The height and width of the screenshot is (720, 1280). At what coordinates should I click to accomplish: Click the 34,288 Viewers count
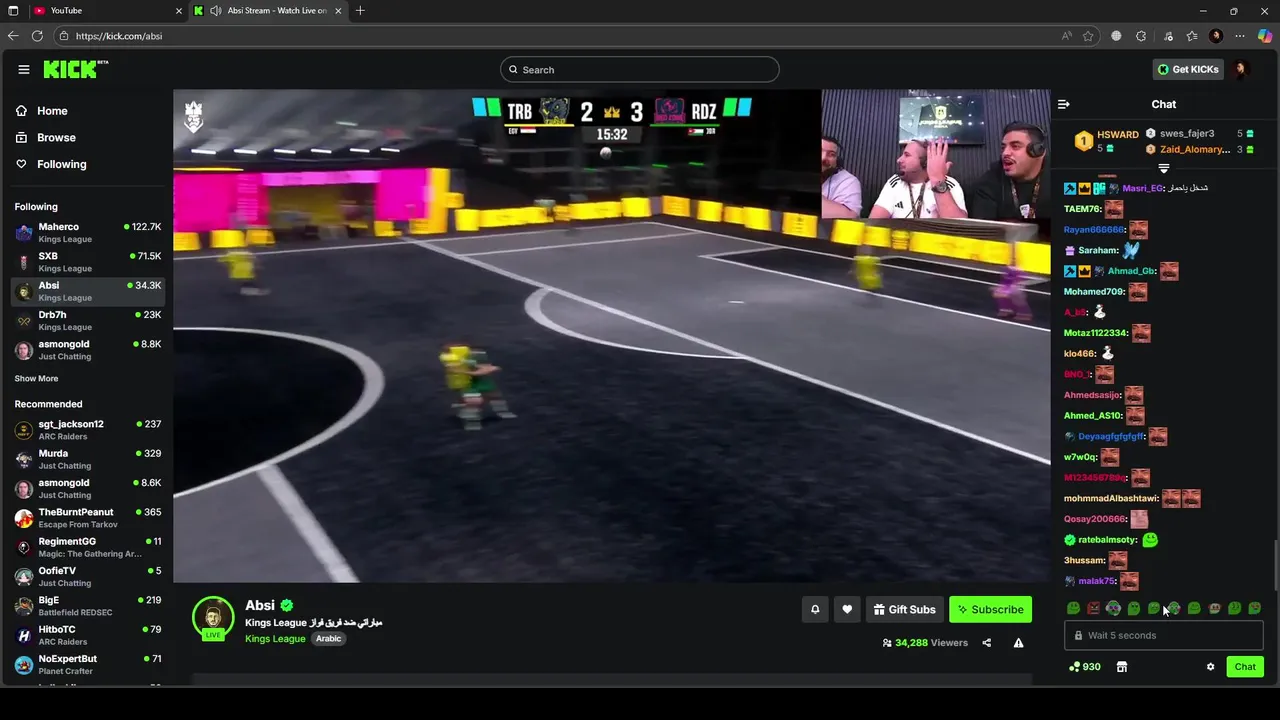pyautogui.click(x=925, y=643)
